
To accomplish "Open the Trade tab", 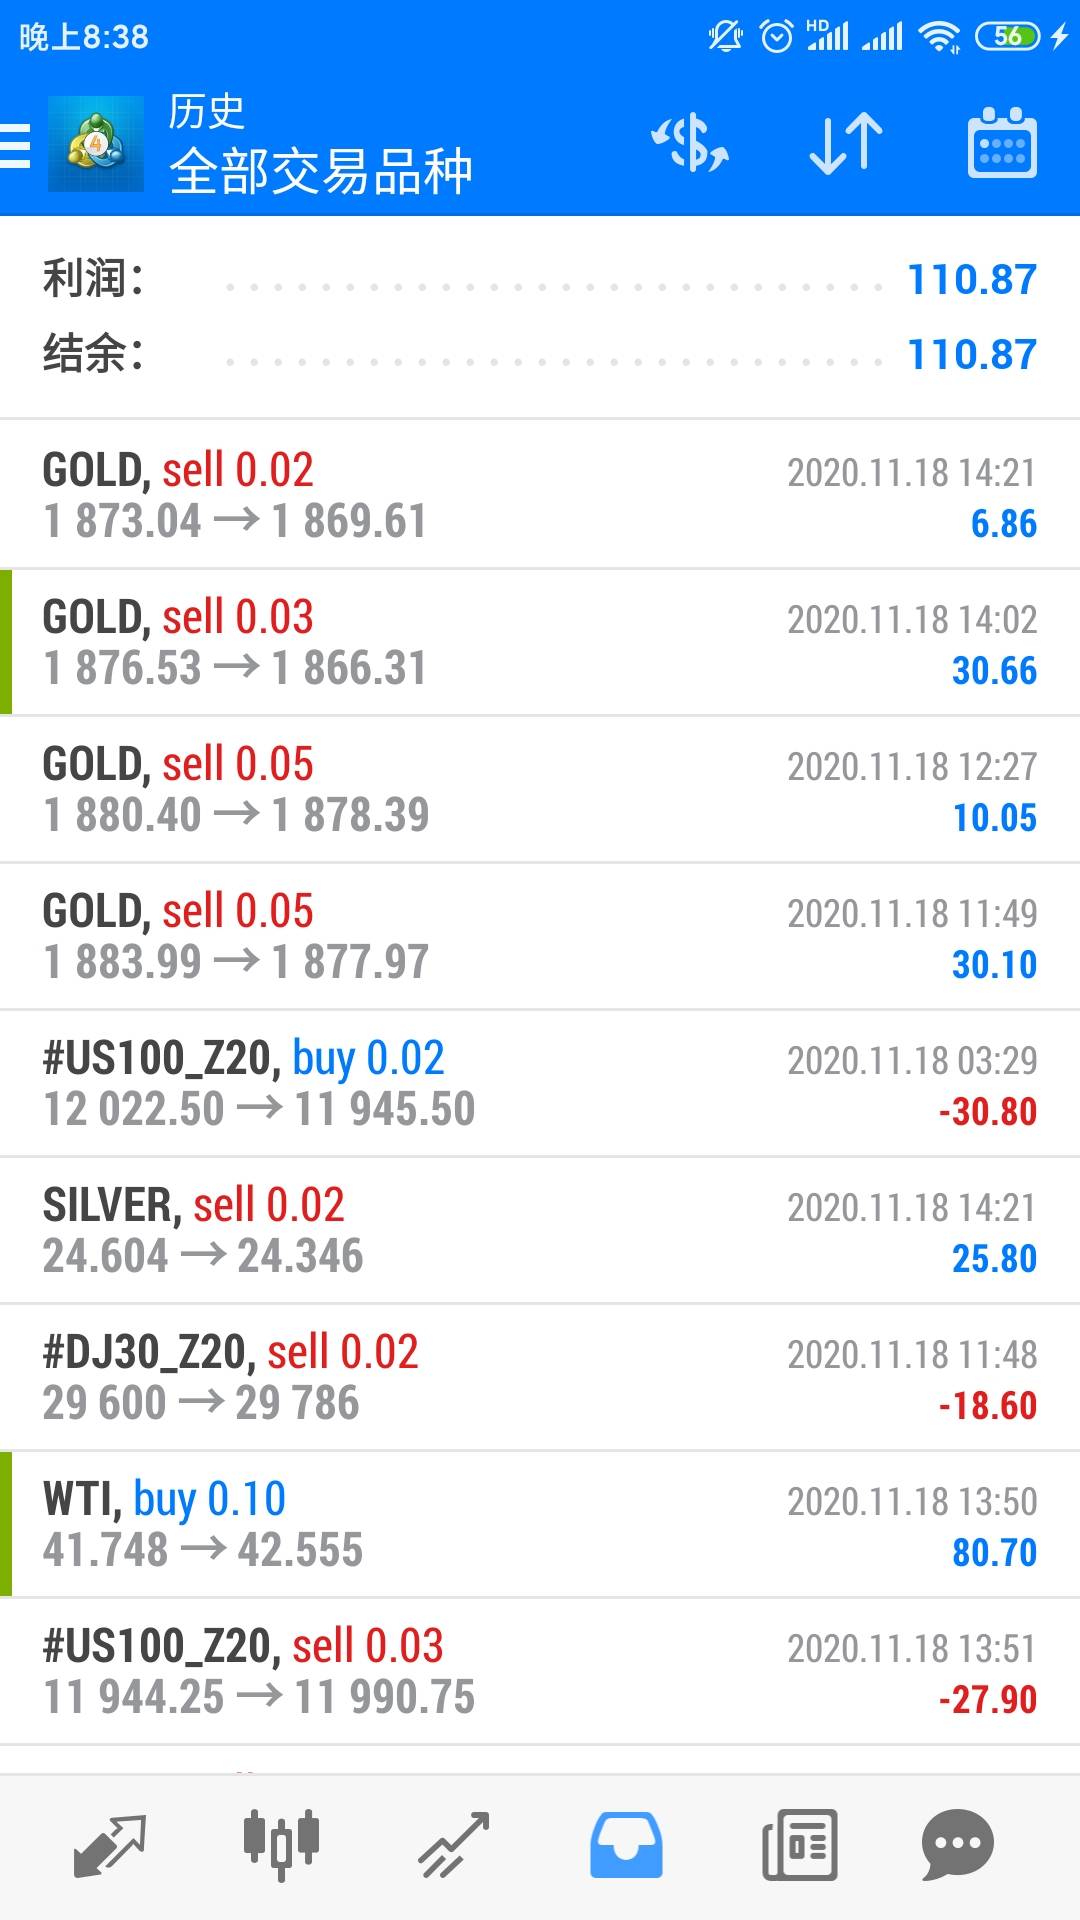I will click(454, 1844).
